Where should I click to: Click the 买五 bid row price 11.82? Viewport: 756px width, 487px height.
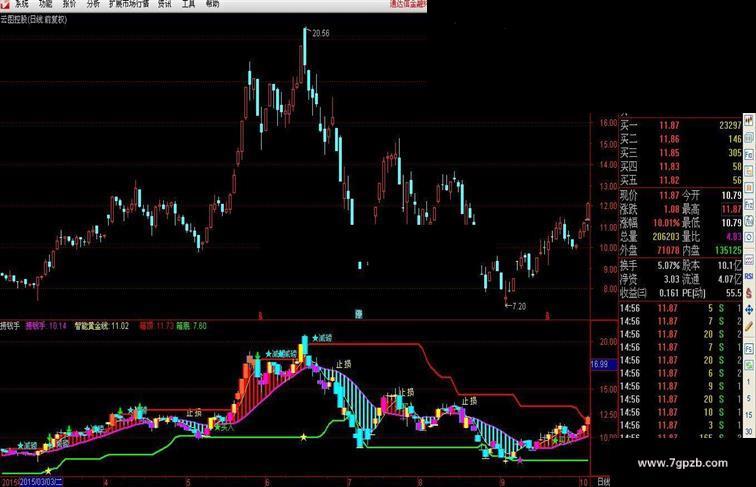tap(669, 180)
